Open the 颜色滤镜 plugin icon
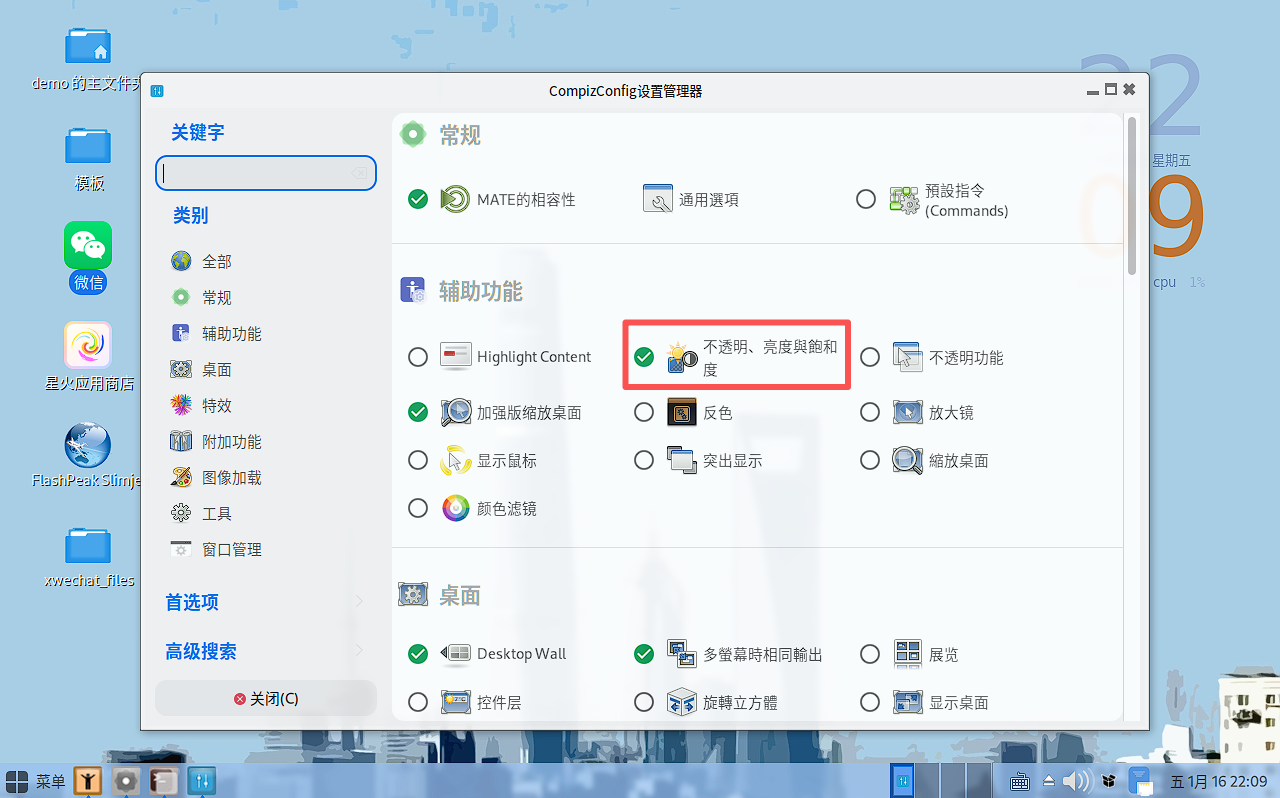Image resolution: width=1280 pixels, height=798 pixels. 456,508
